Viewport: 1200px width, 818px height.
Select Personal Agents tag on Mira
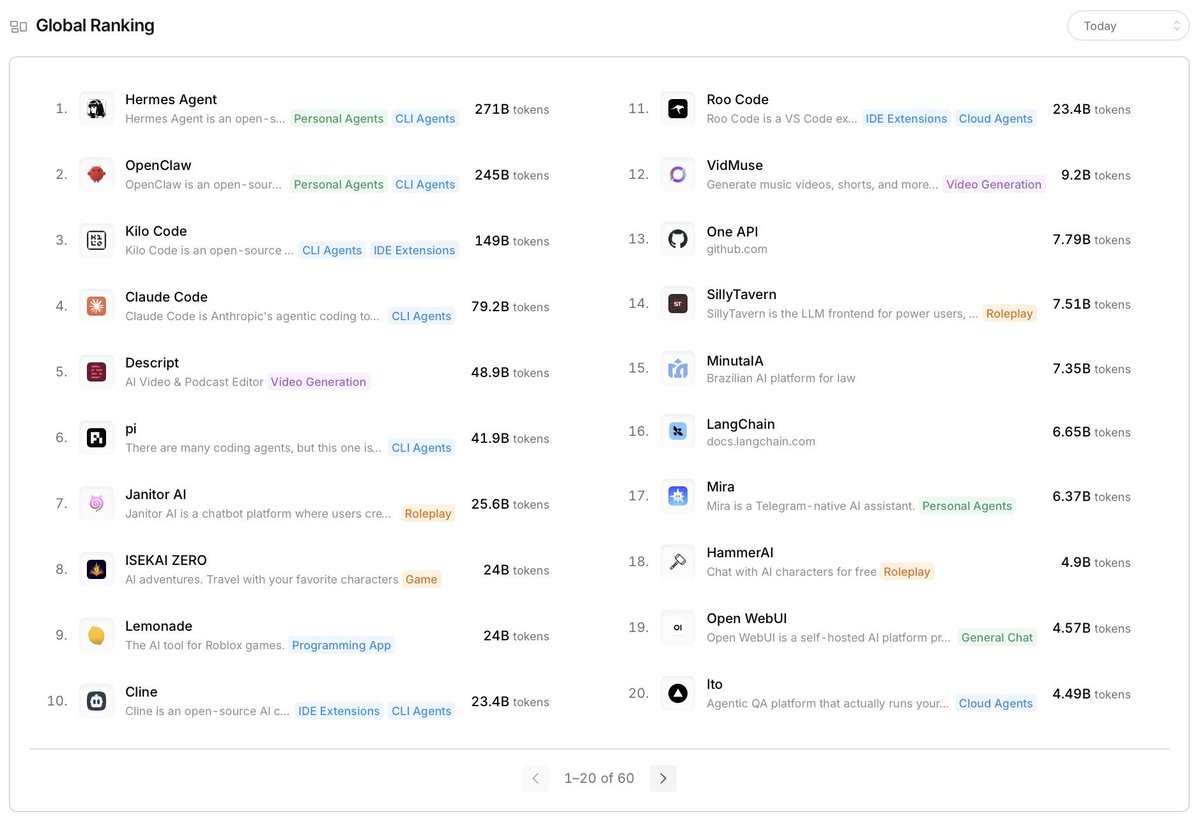click(967, 506)
